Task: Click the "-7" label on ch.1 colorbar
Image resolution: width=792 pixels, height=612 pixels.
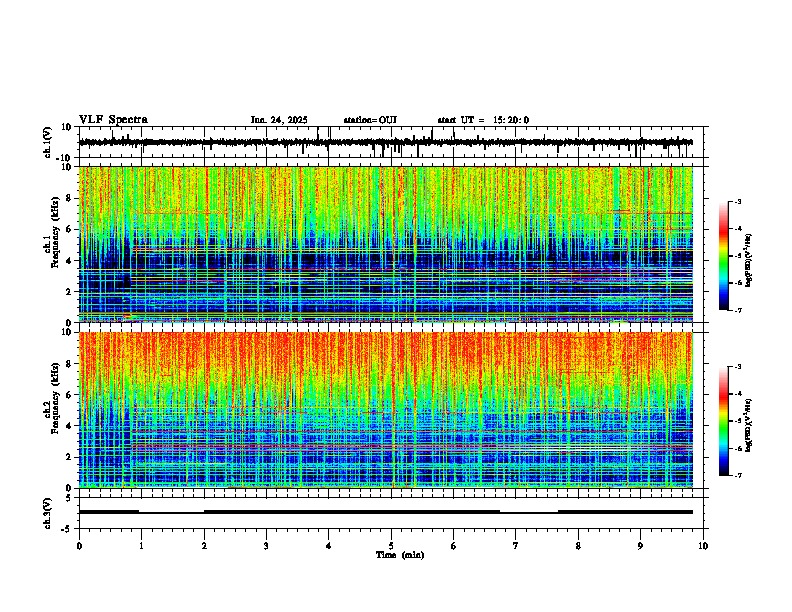Action: [x=737, y=310]
